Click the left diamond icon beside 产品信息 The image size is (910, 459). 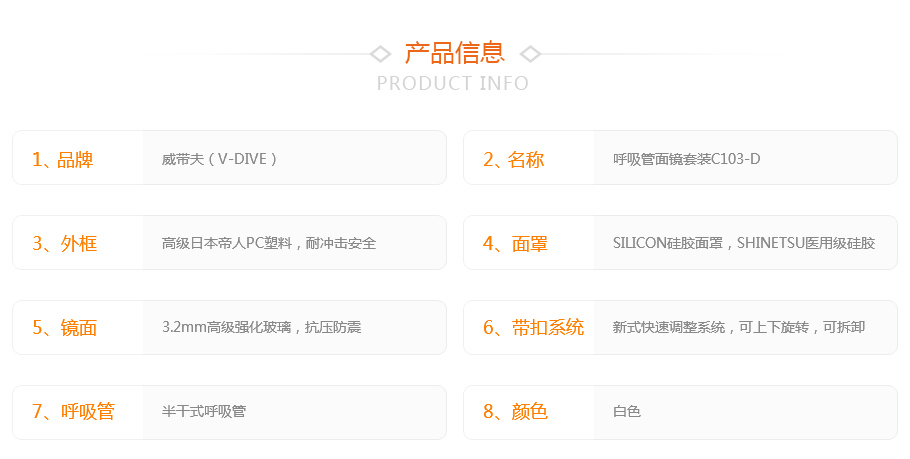[380, 54]
